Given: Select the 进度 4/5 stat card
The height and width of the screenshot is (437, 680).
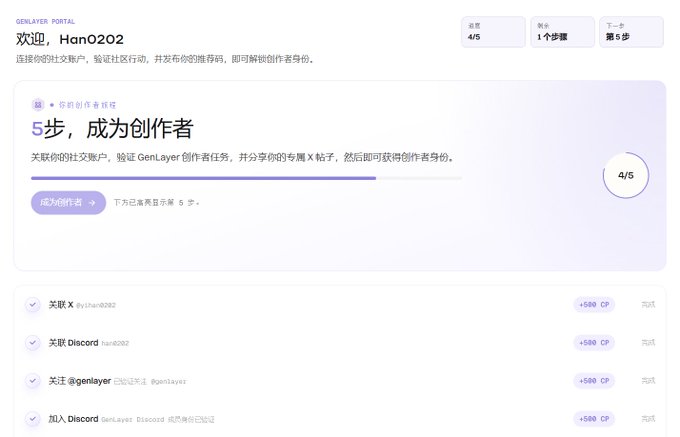Looking at the screenshot, I should tap(493, 32).
